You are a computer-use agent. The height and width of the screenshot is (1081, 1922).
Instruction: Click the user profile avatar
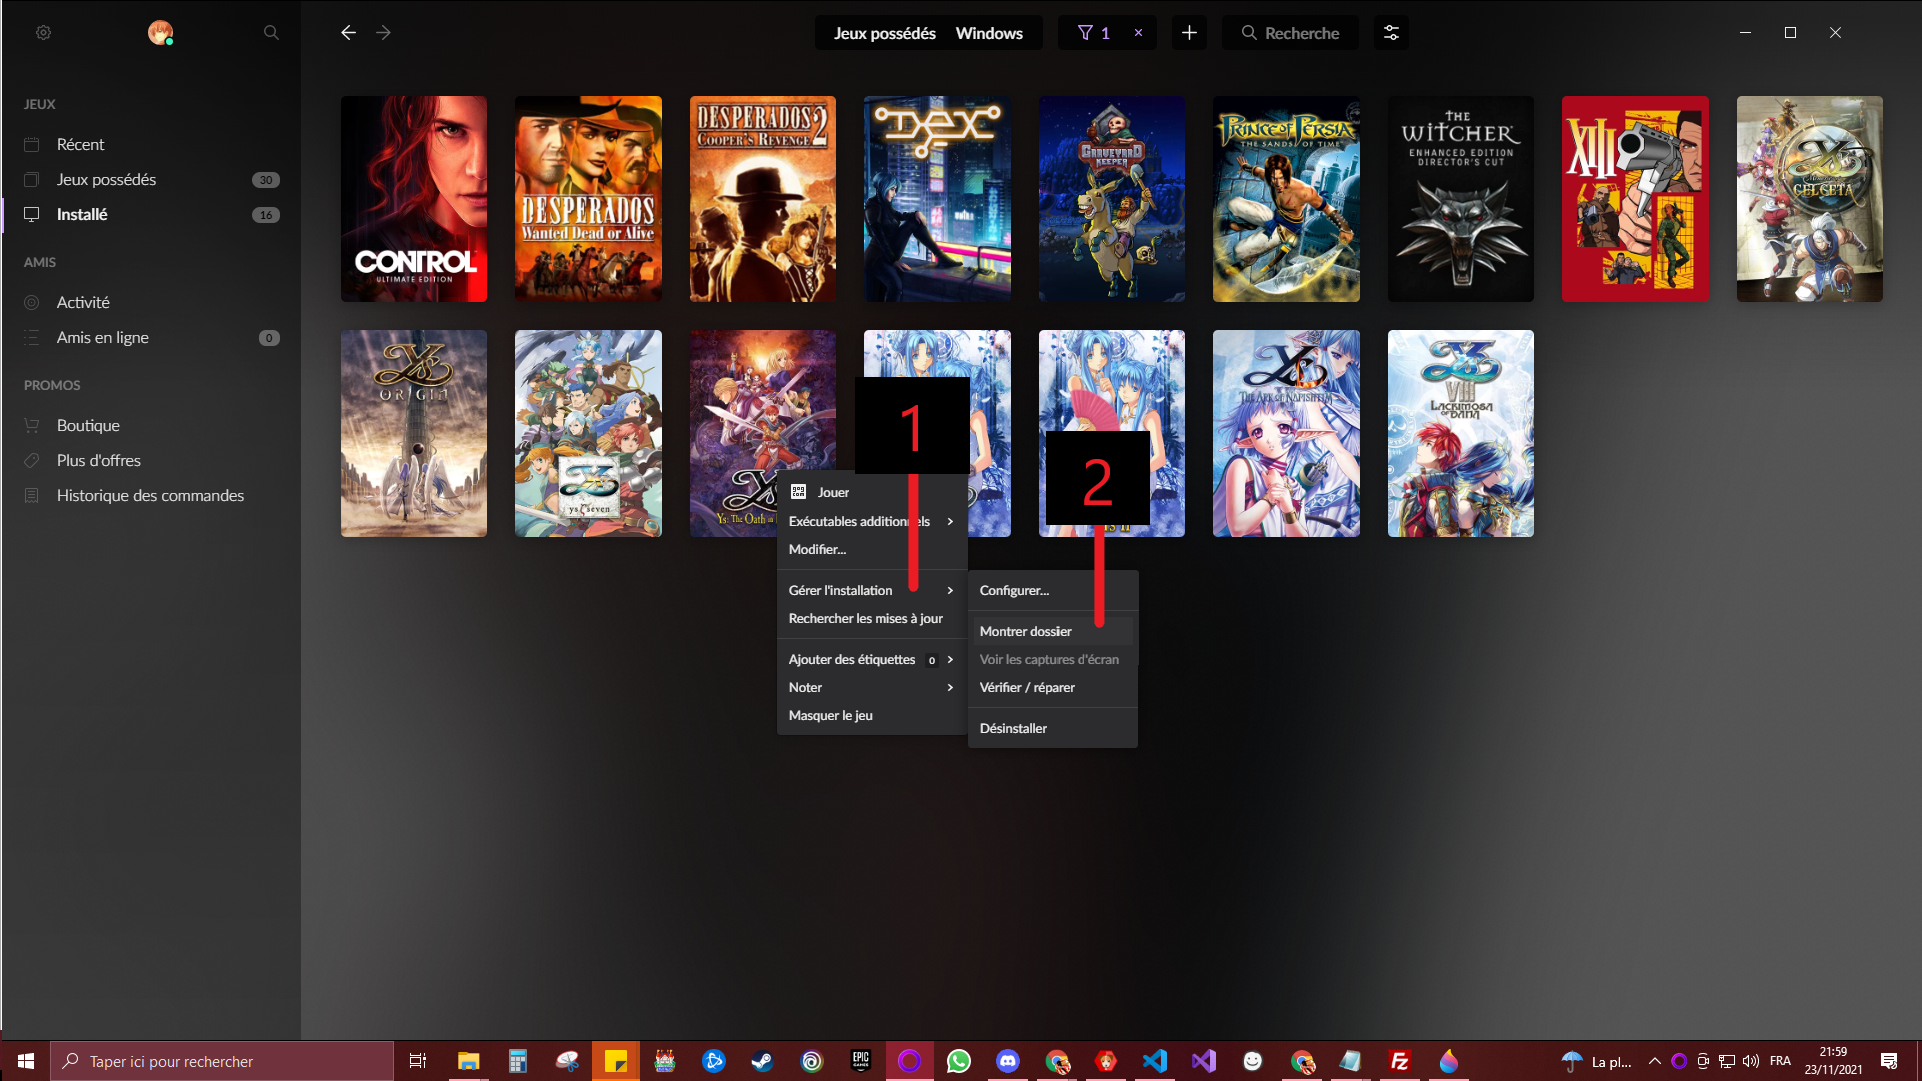(160, 33)
